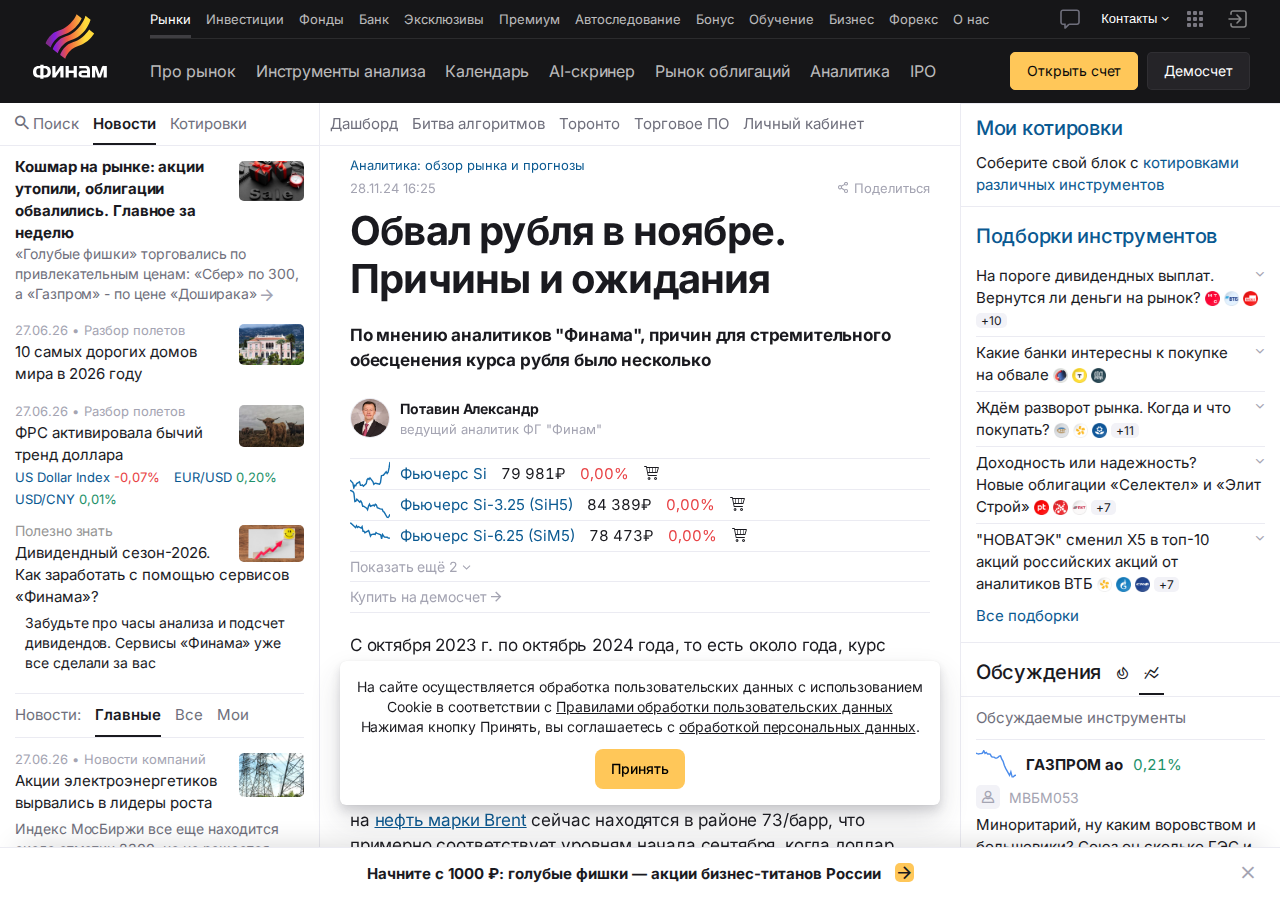Click the Демосчет button

(x=1198, y=71)
